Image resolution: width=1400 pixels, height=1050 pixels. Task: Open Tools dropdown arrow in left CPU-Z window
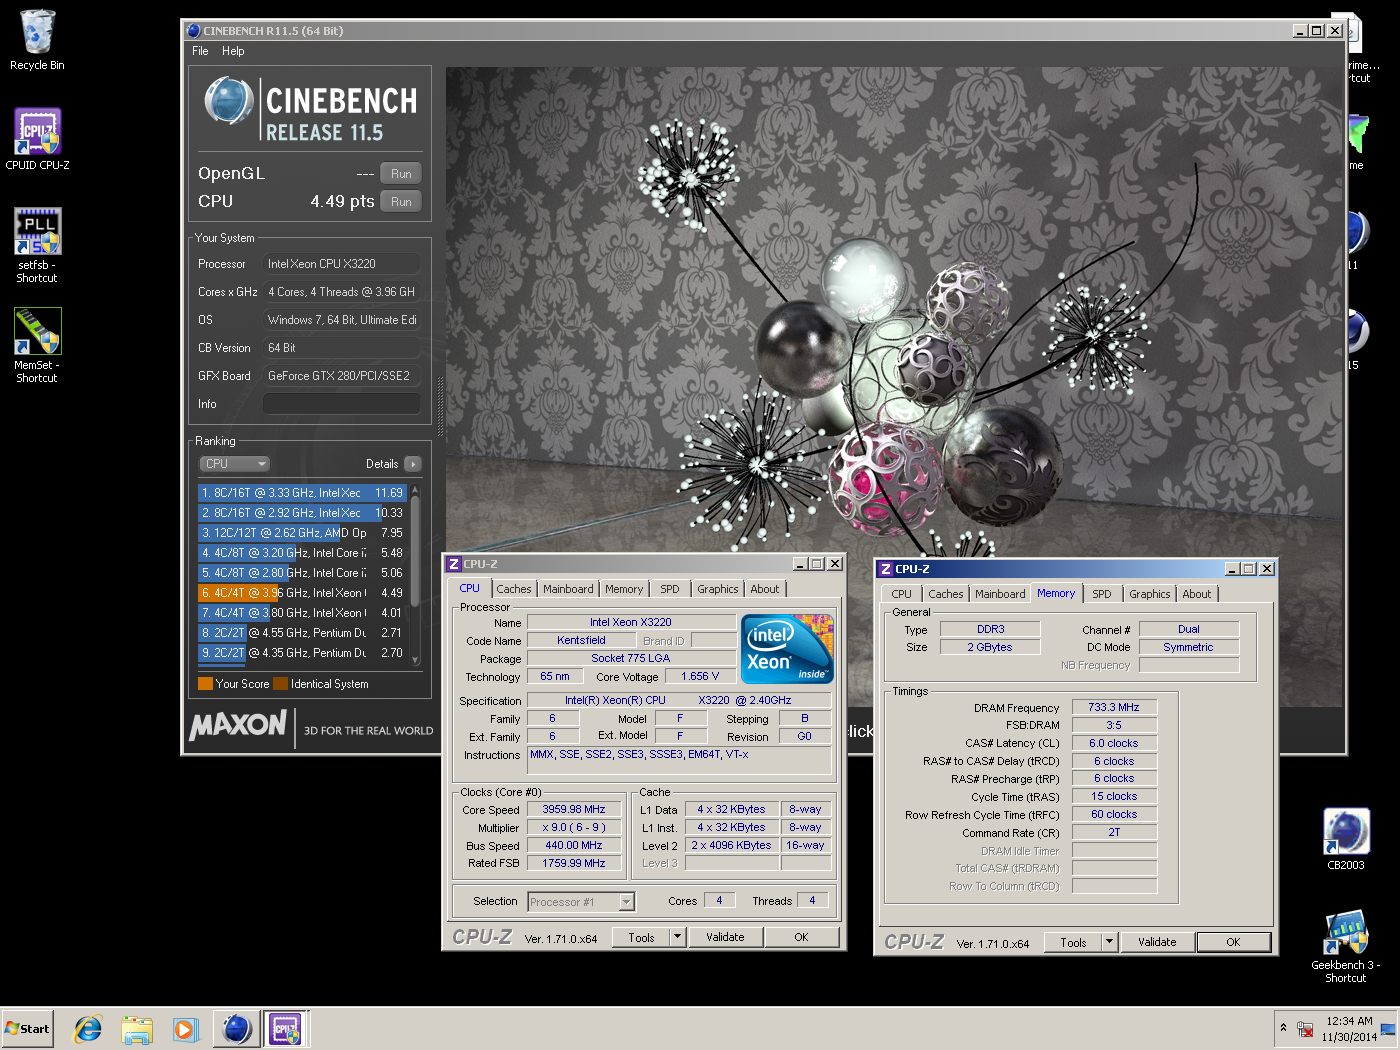pyautogui.click(x=677, y=937)
